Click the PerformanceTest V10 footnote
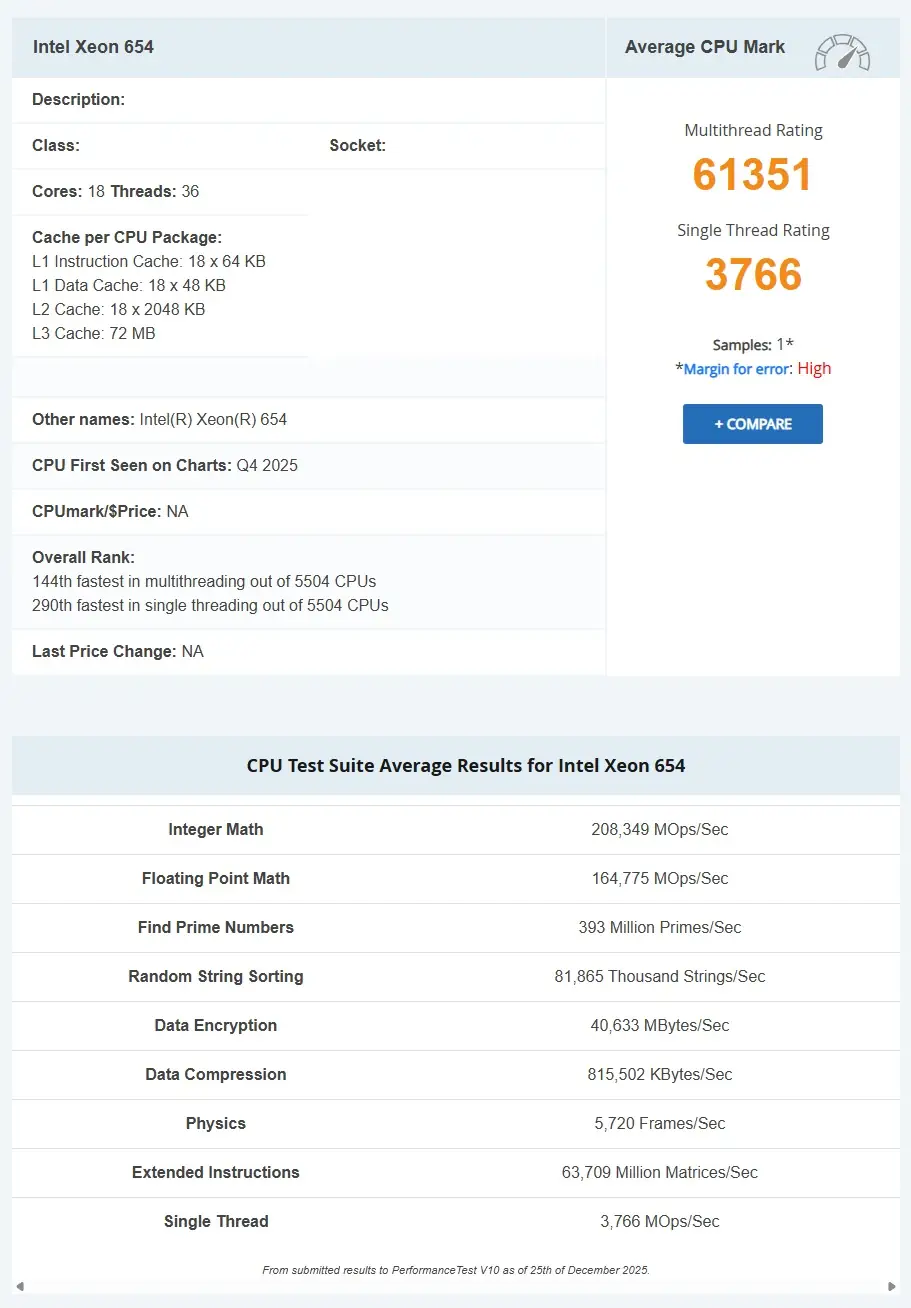The width and height of the screenshot is (911, 1308). [456, 1270]
